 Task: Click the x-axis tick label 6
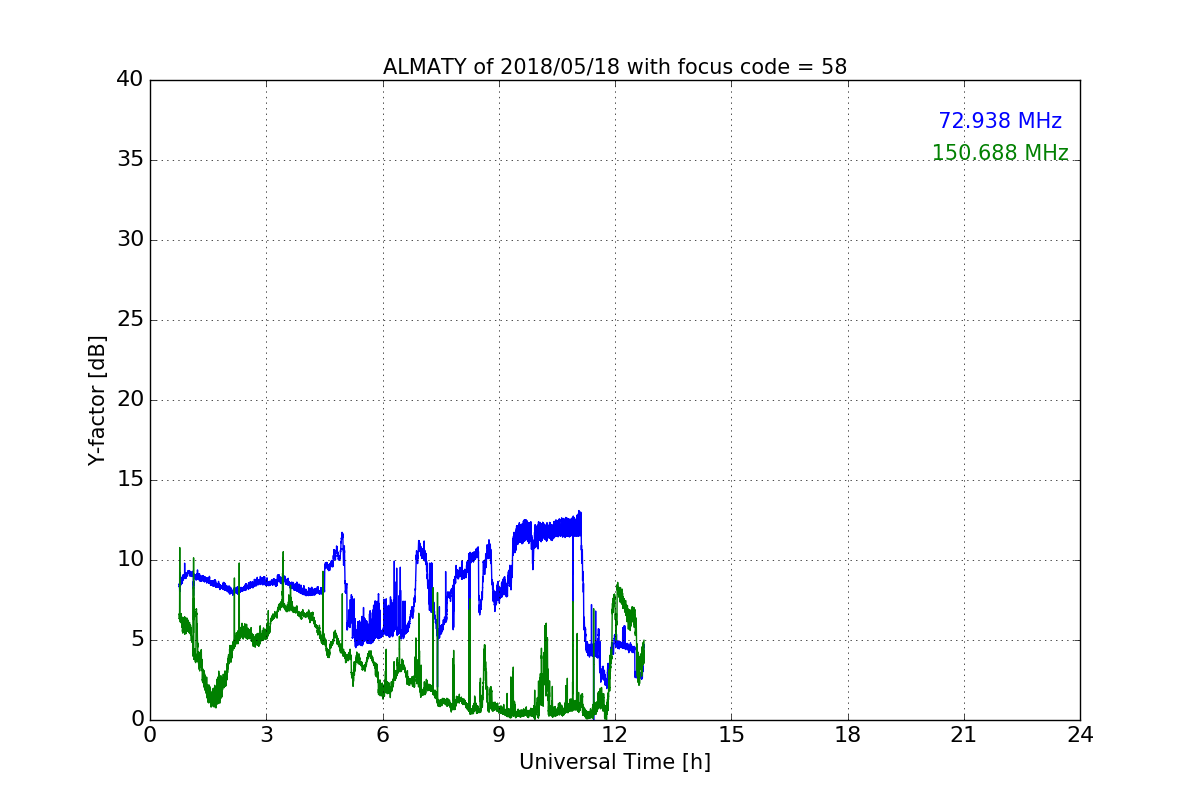click(x=383, y=735)
